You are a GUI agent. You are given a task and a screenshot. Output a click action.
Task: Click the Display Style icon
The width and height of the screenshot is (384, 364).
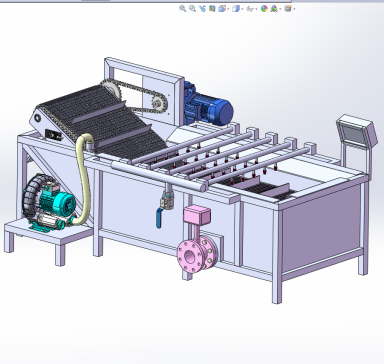click(x=236, y=9)
